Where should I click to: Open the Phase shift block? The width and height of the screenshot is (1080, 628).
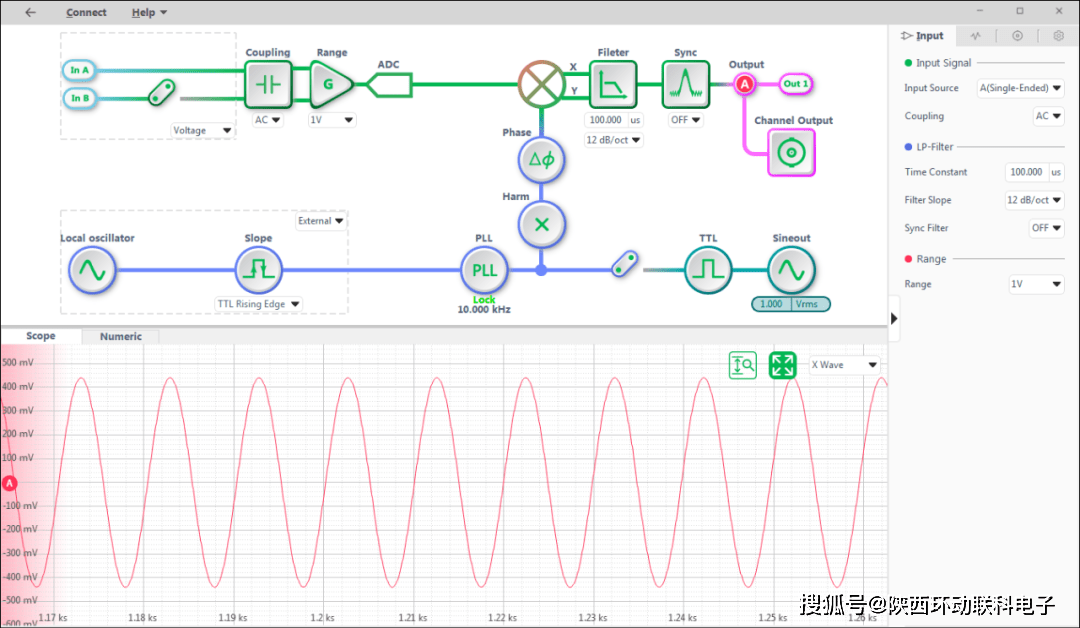541,160
